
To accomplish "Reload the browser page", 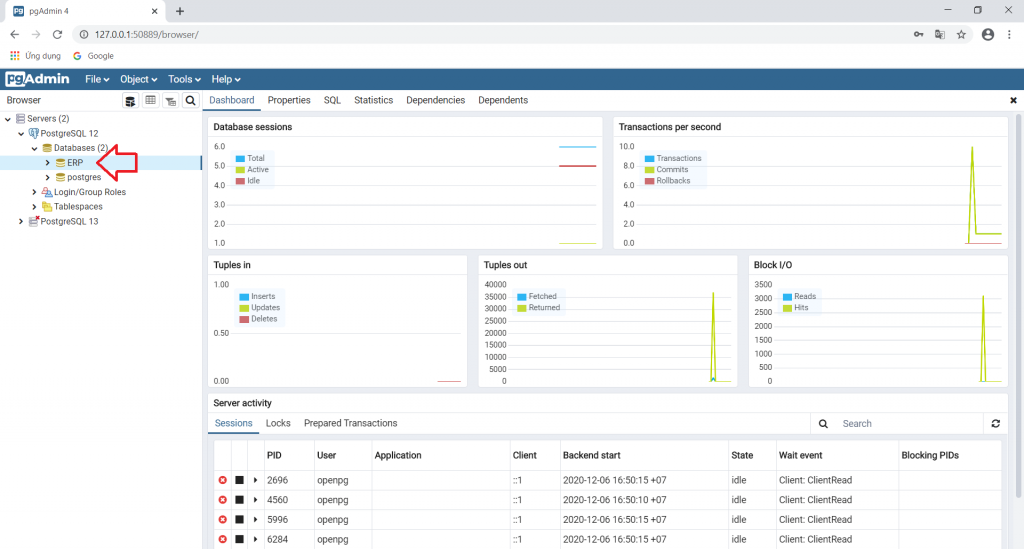I will click(57, 35).
